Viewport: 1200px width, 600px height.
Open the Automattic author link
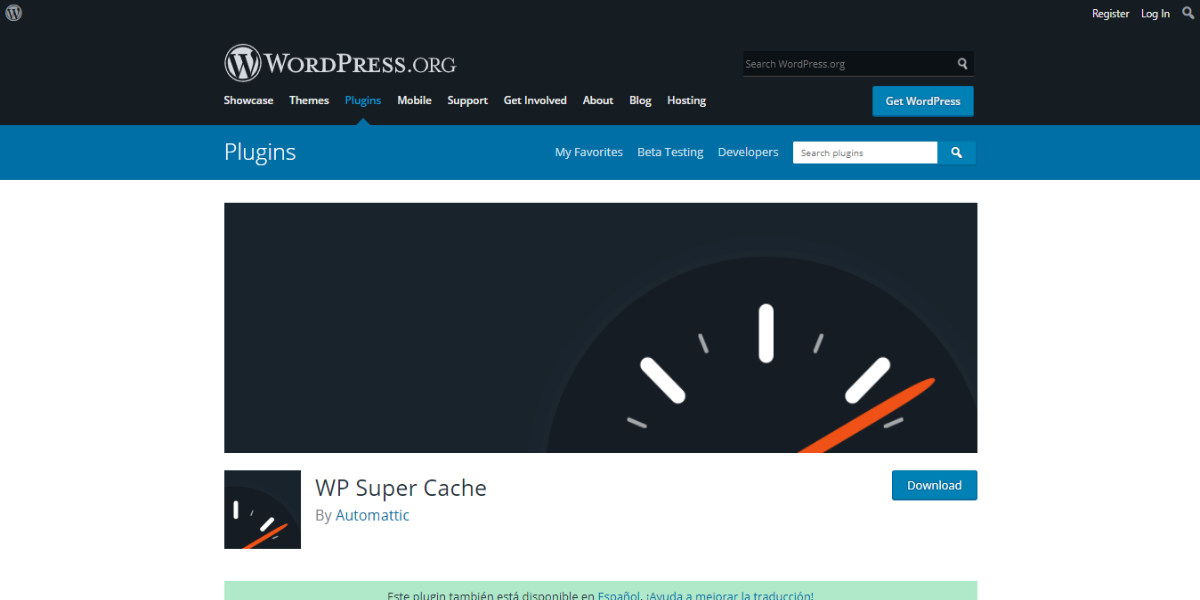click(x=372, y=515)
